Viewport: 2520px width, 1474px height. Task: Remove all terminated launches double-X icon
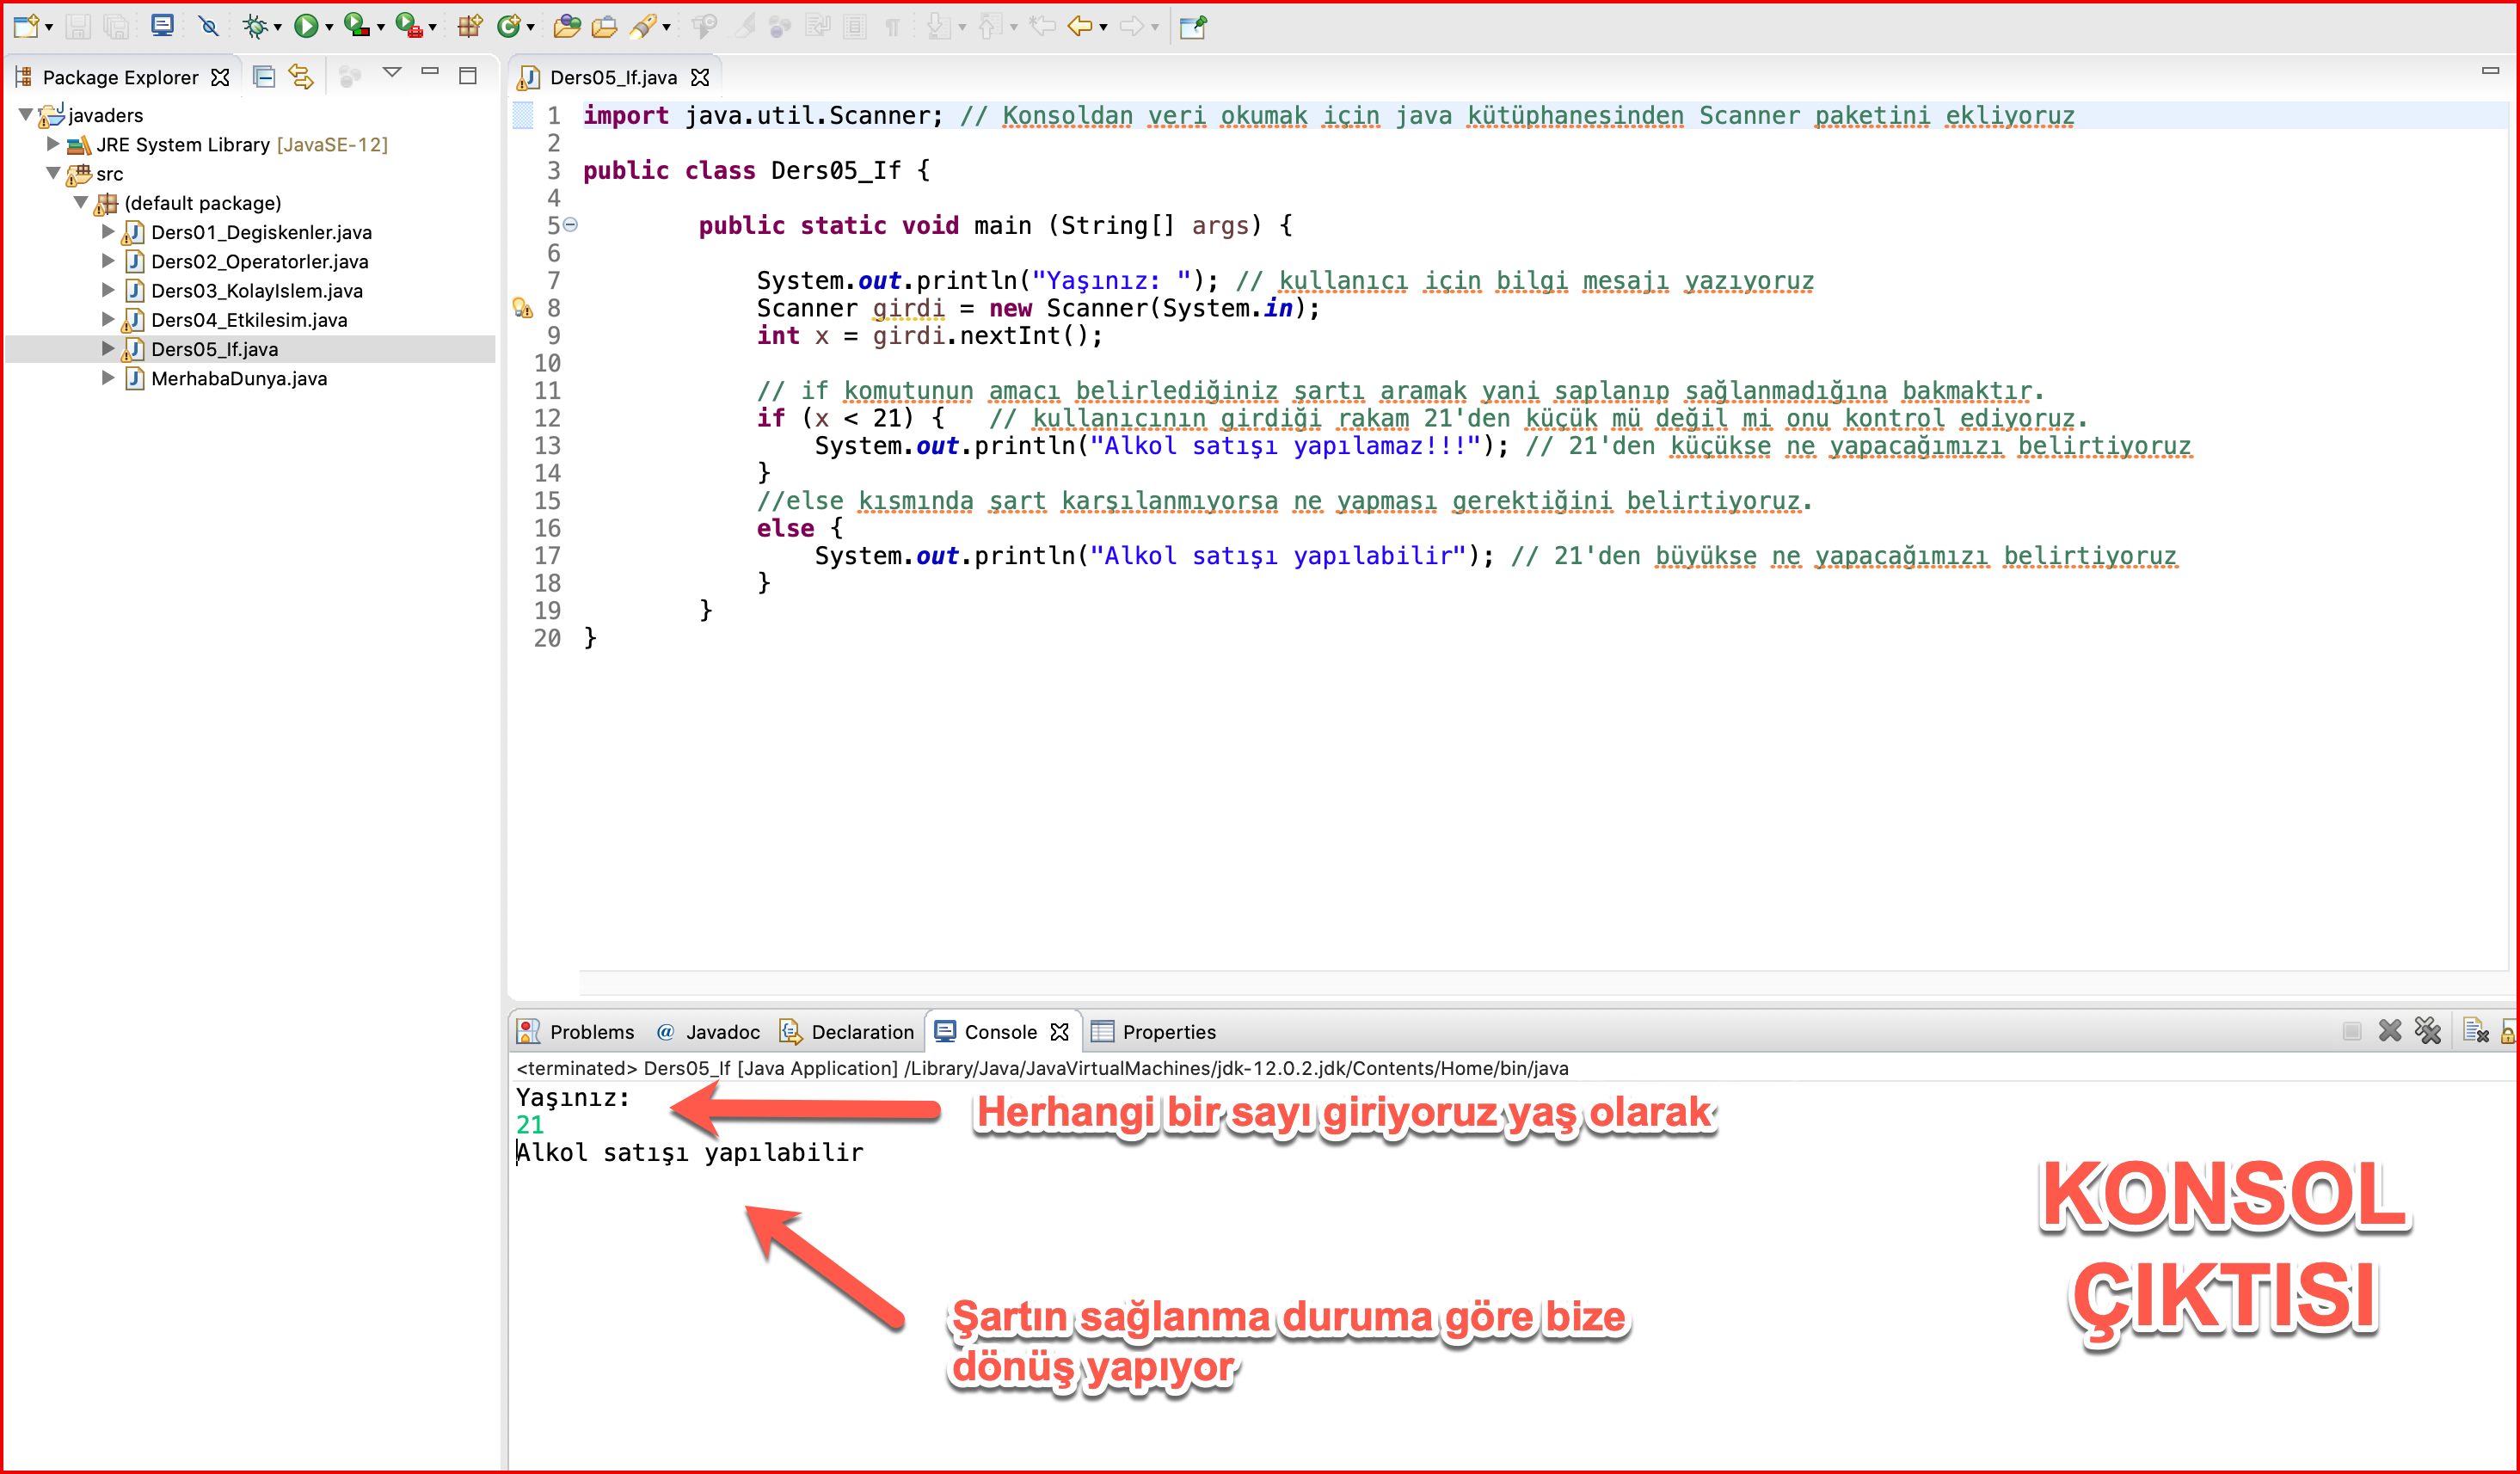click(2428, 1031)
